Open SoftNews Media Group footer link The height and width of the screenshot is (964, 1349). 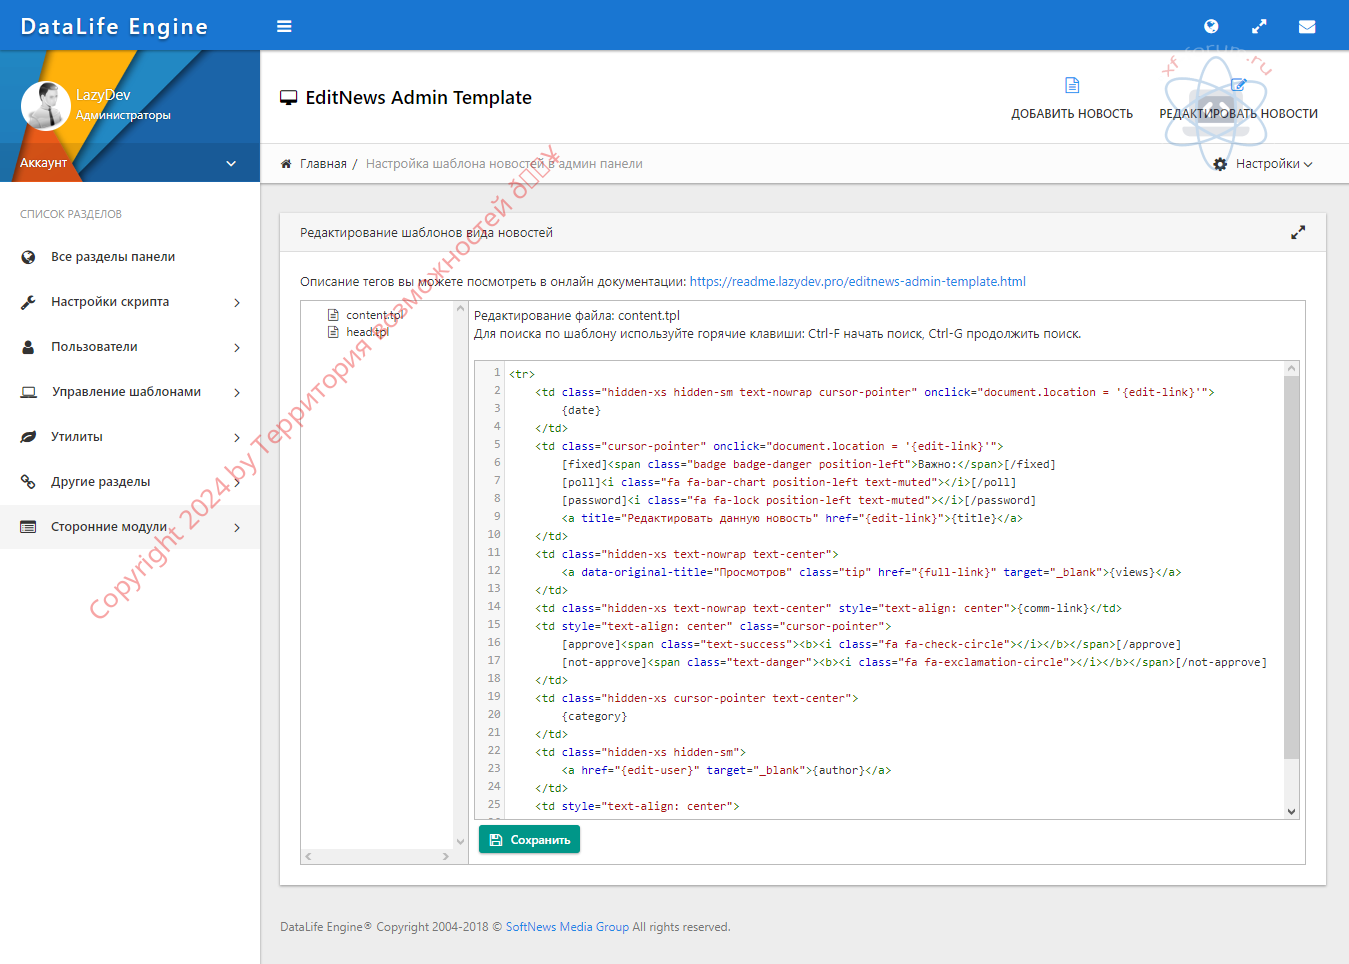567,927
